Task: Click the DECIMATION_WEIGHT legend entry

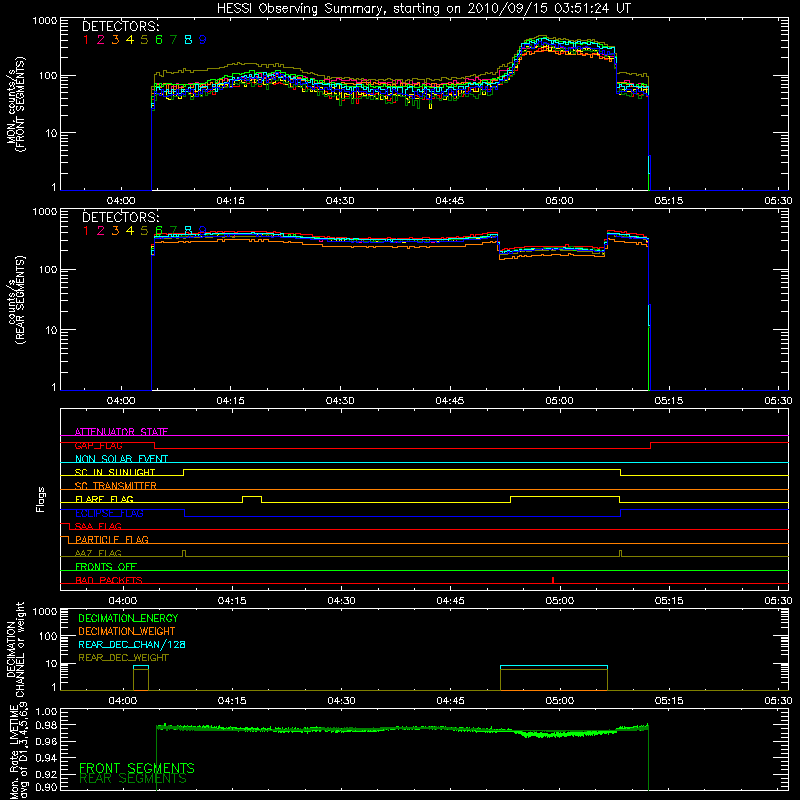Action: click(x=127, y=631)
